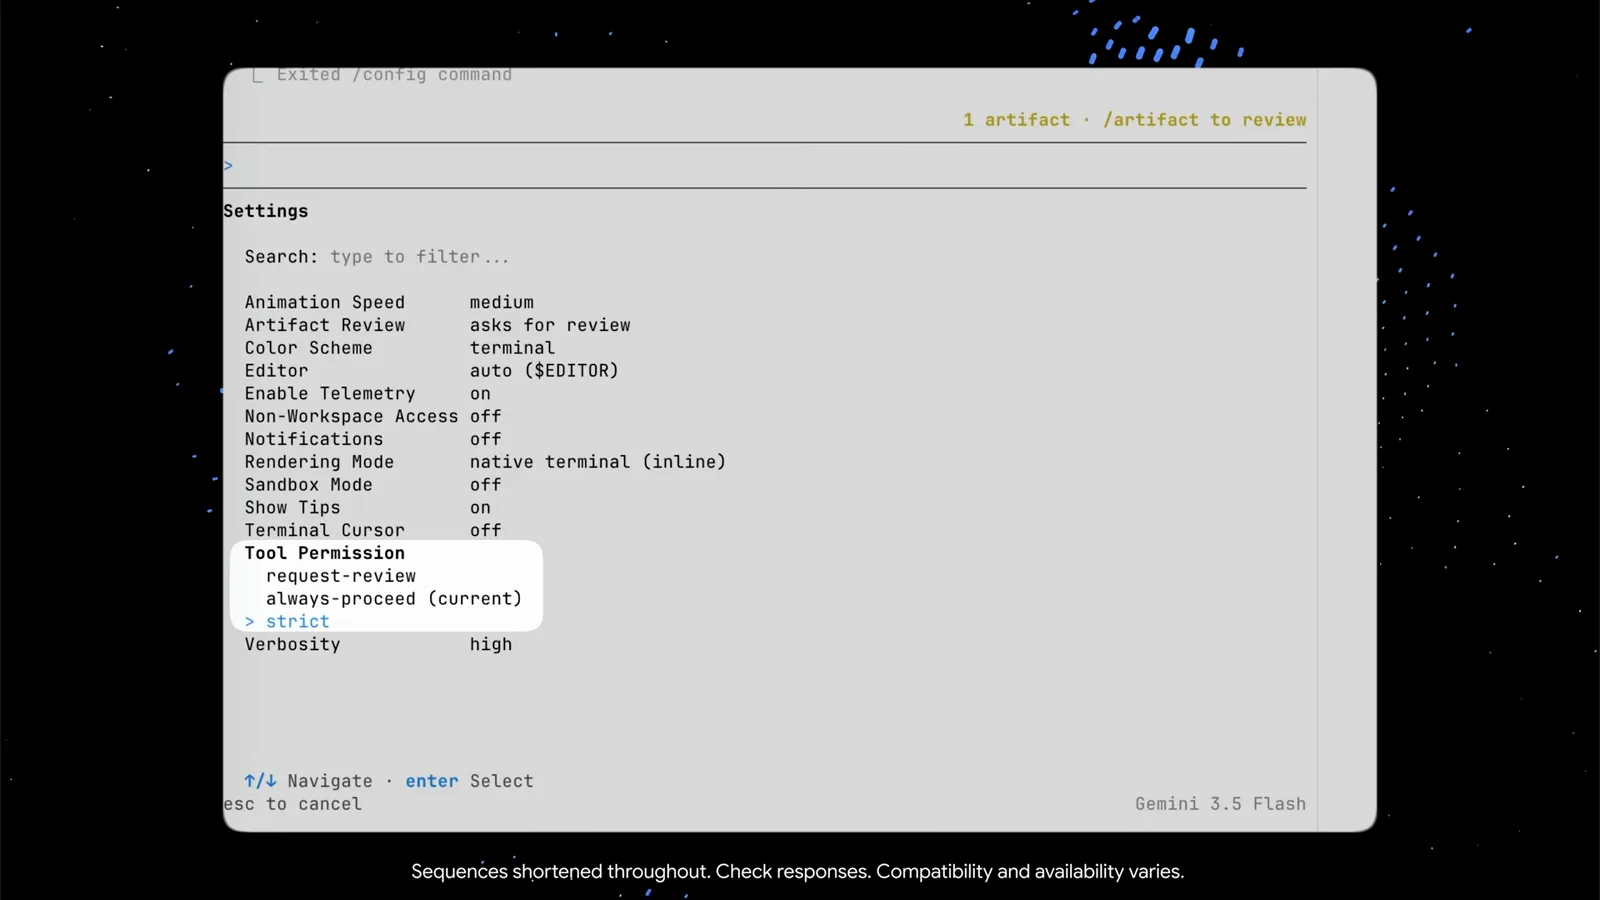Click the high verbosity value
This screenshot has height=900, width=1600.
491,645
